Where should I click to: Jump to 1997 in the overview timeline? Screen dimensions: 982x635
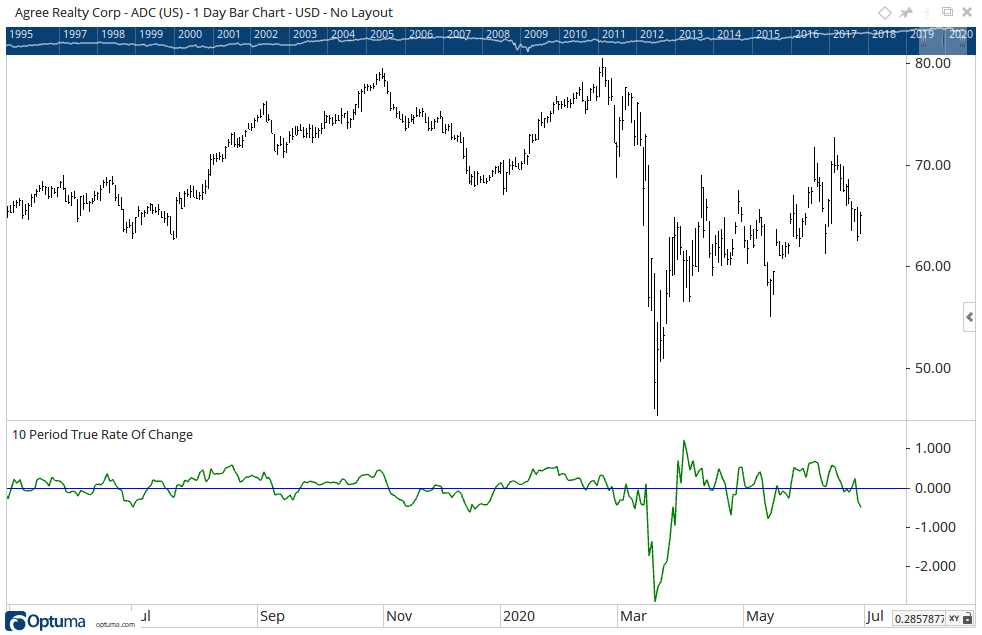point(75,34)
